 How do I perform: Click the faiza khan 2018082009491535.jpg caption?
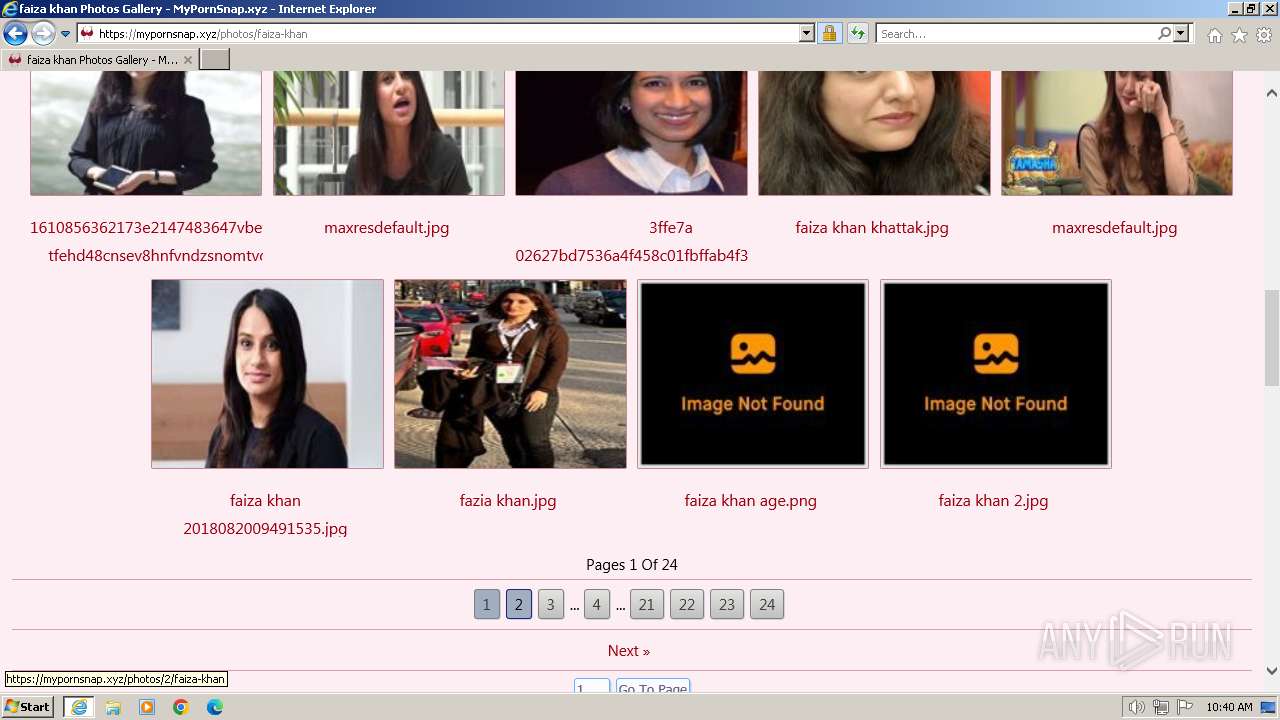pyautogui.click(x=265, y=514)
